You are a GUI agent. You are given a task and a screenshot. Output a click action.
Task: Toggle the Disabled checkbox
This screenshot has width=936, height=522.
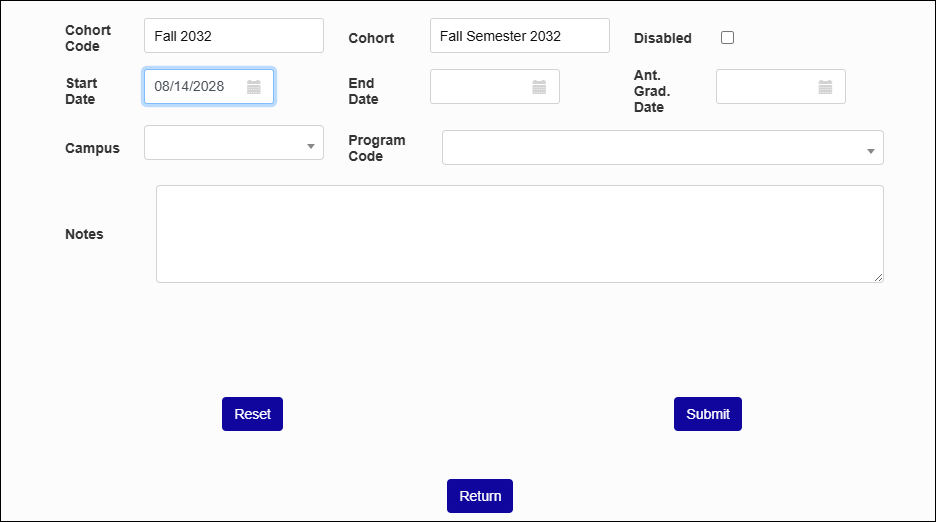pyautogui.click(x=727, y=38)
